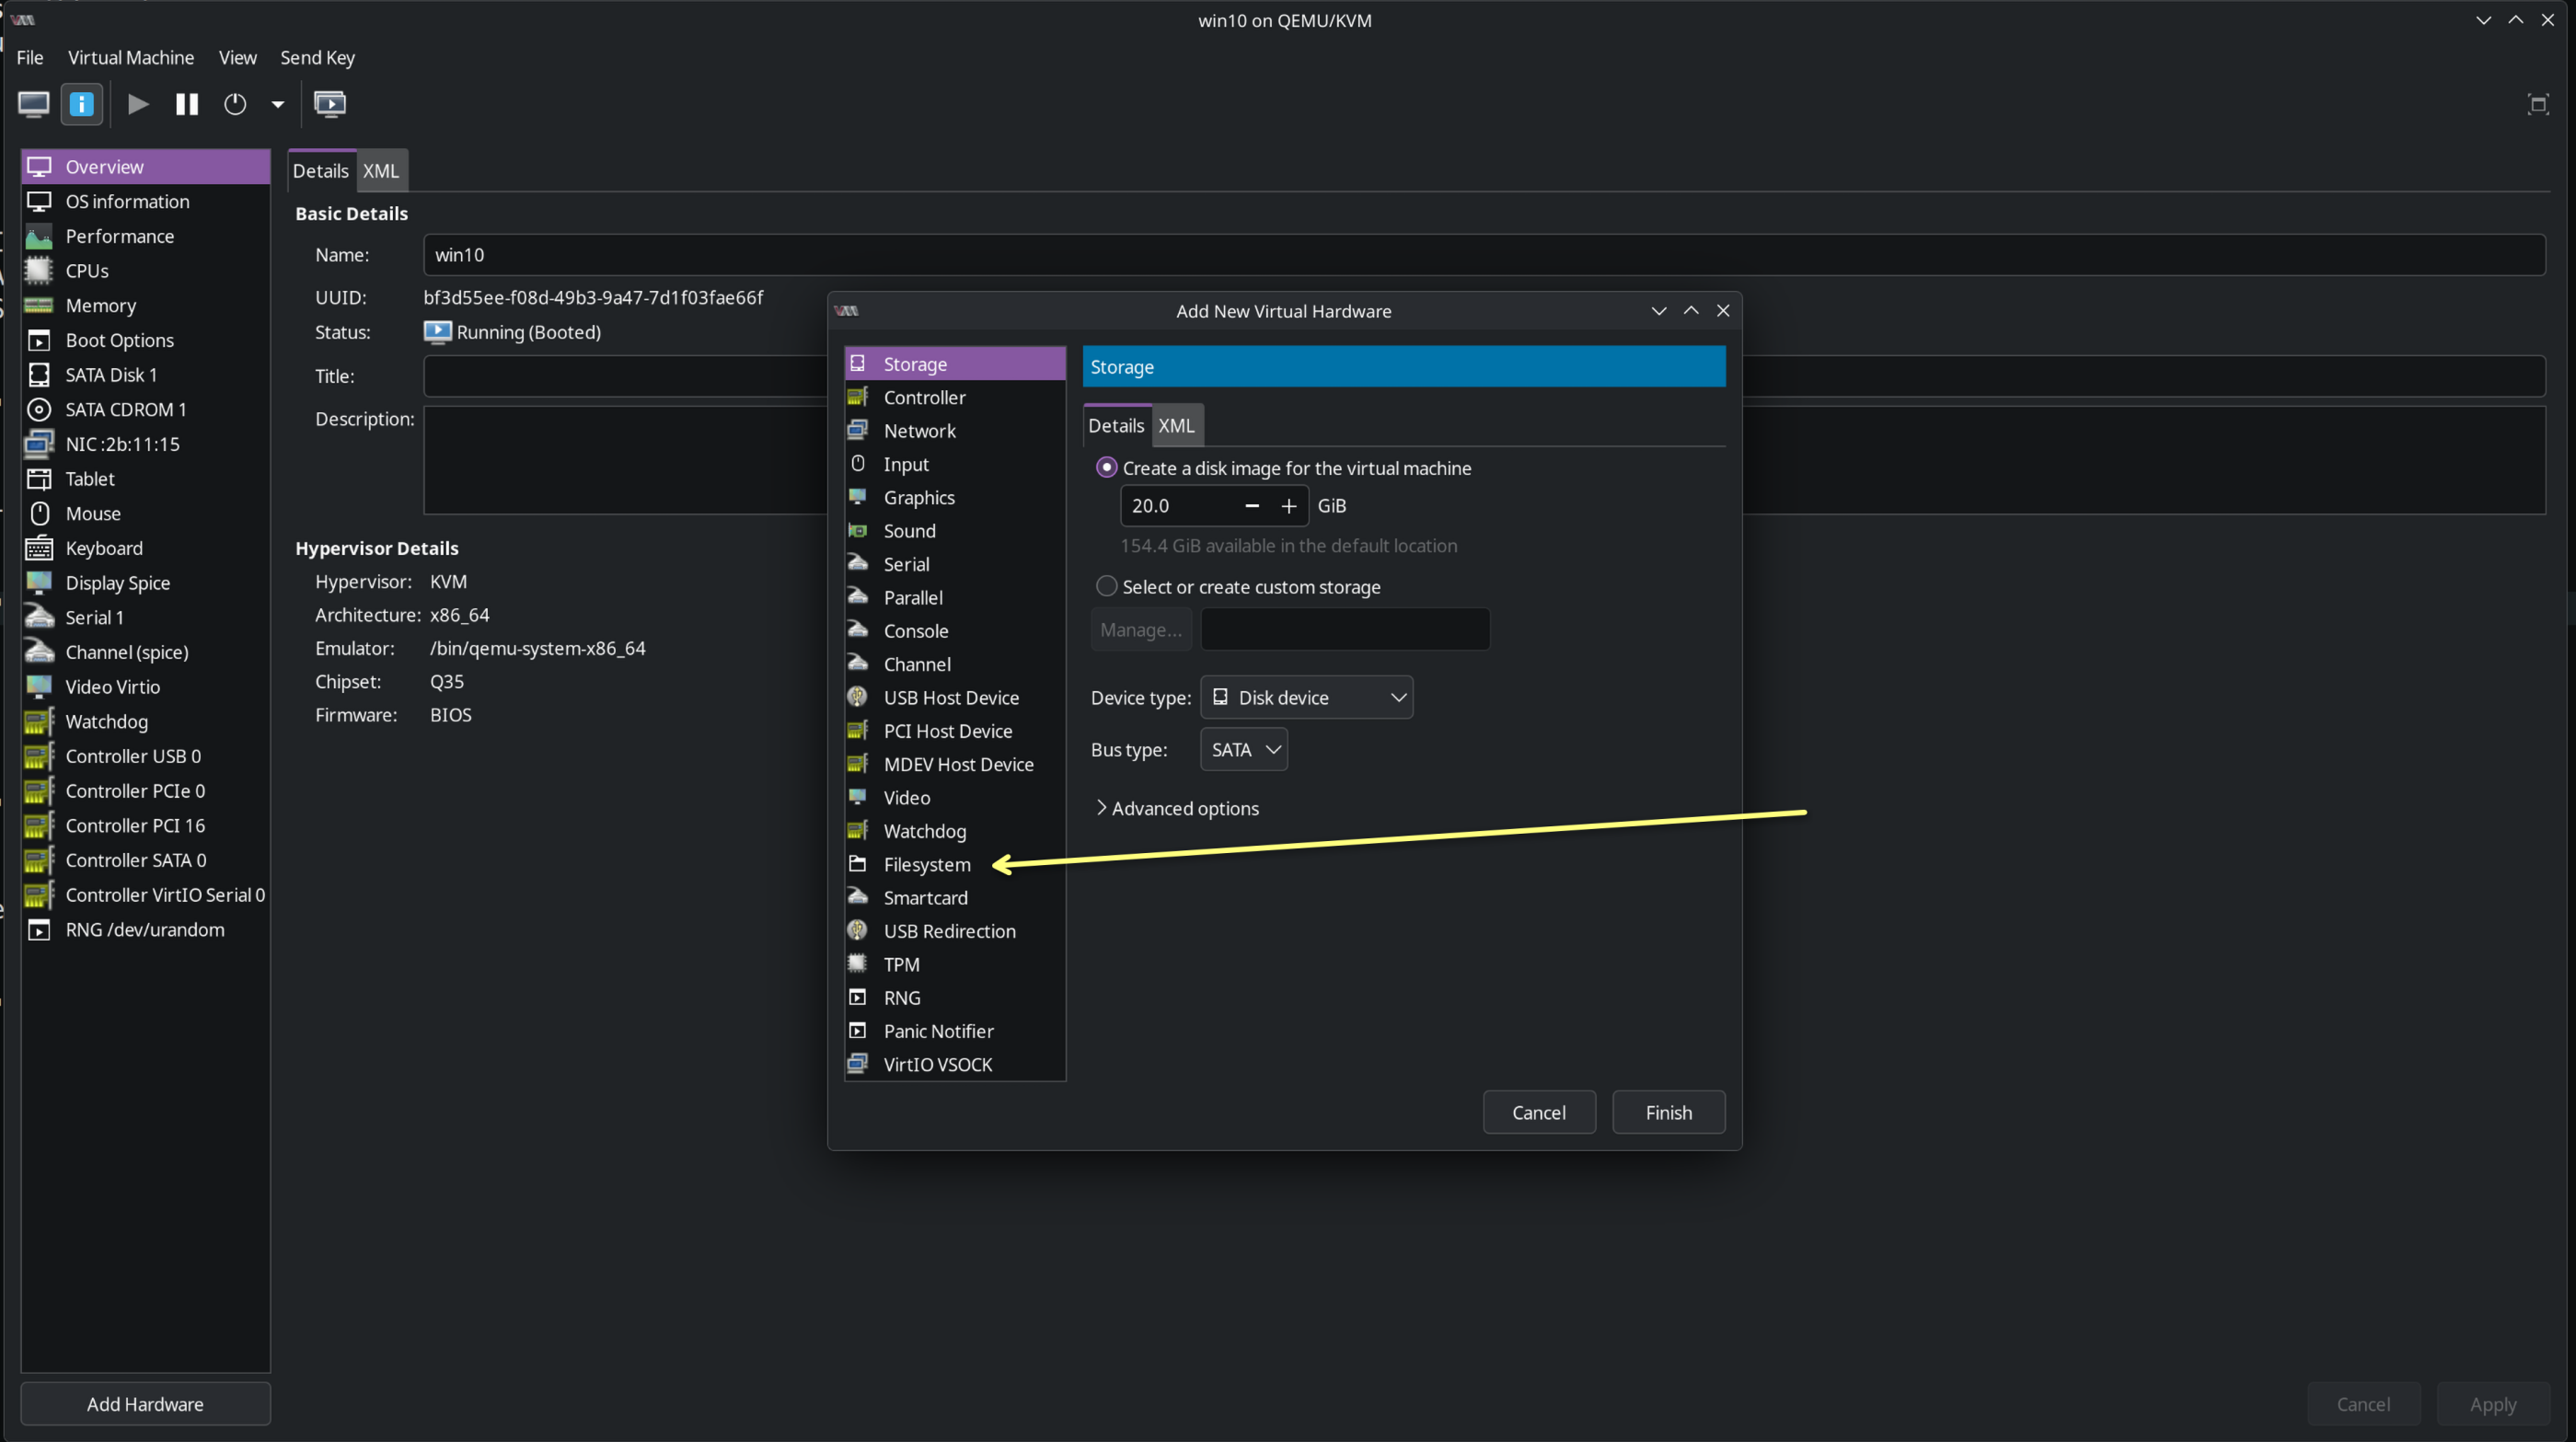2576x1442 pixels.
Task: Open the virtual machine console view
Action: coord(33,104)
